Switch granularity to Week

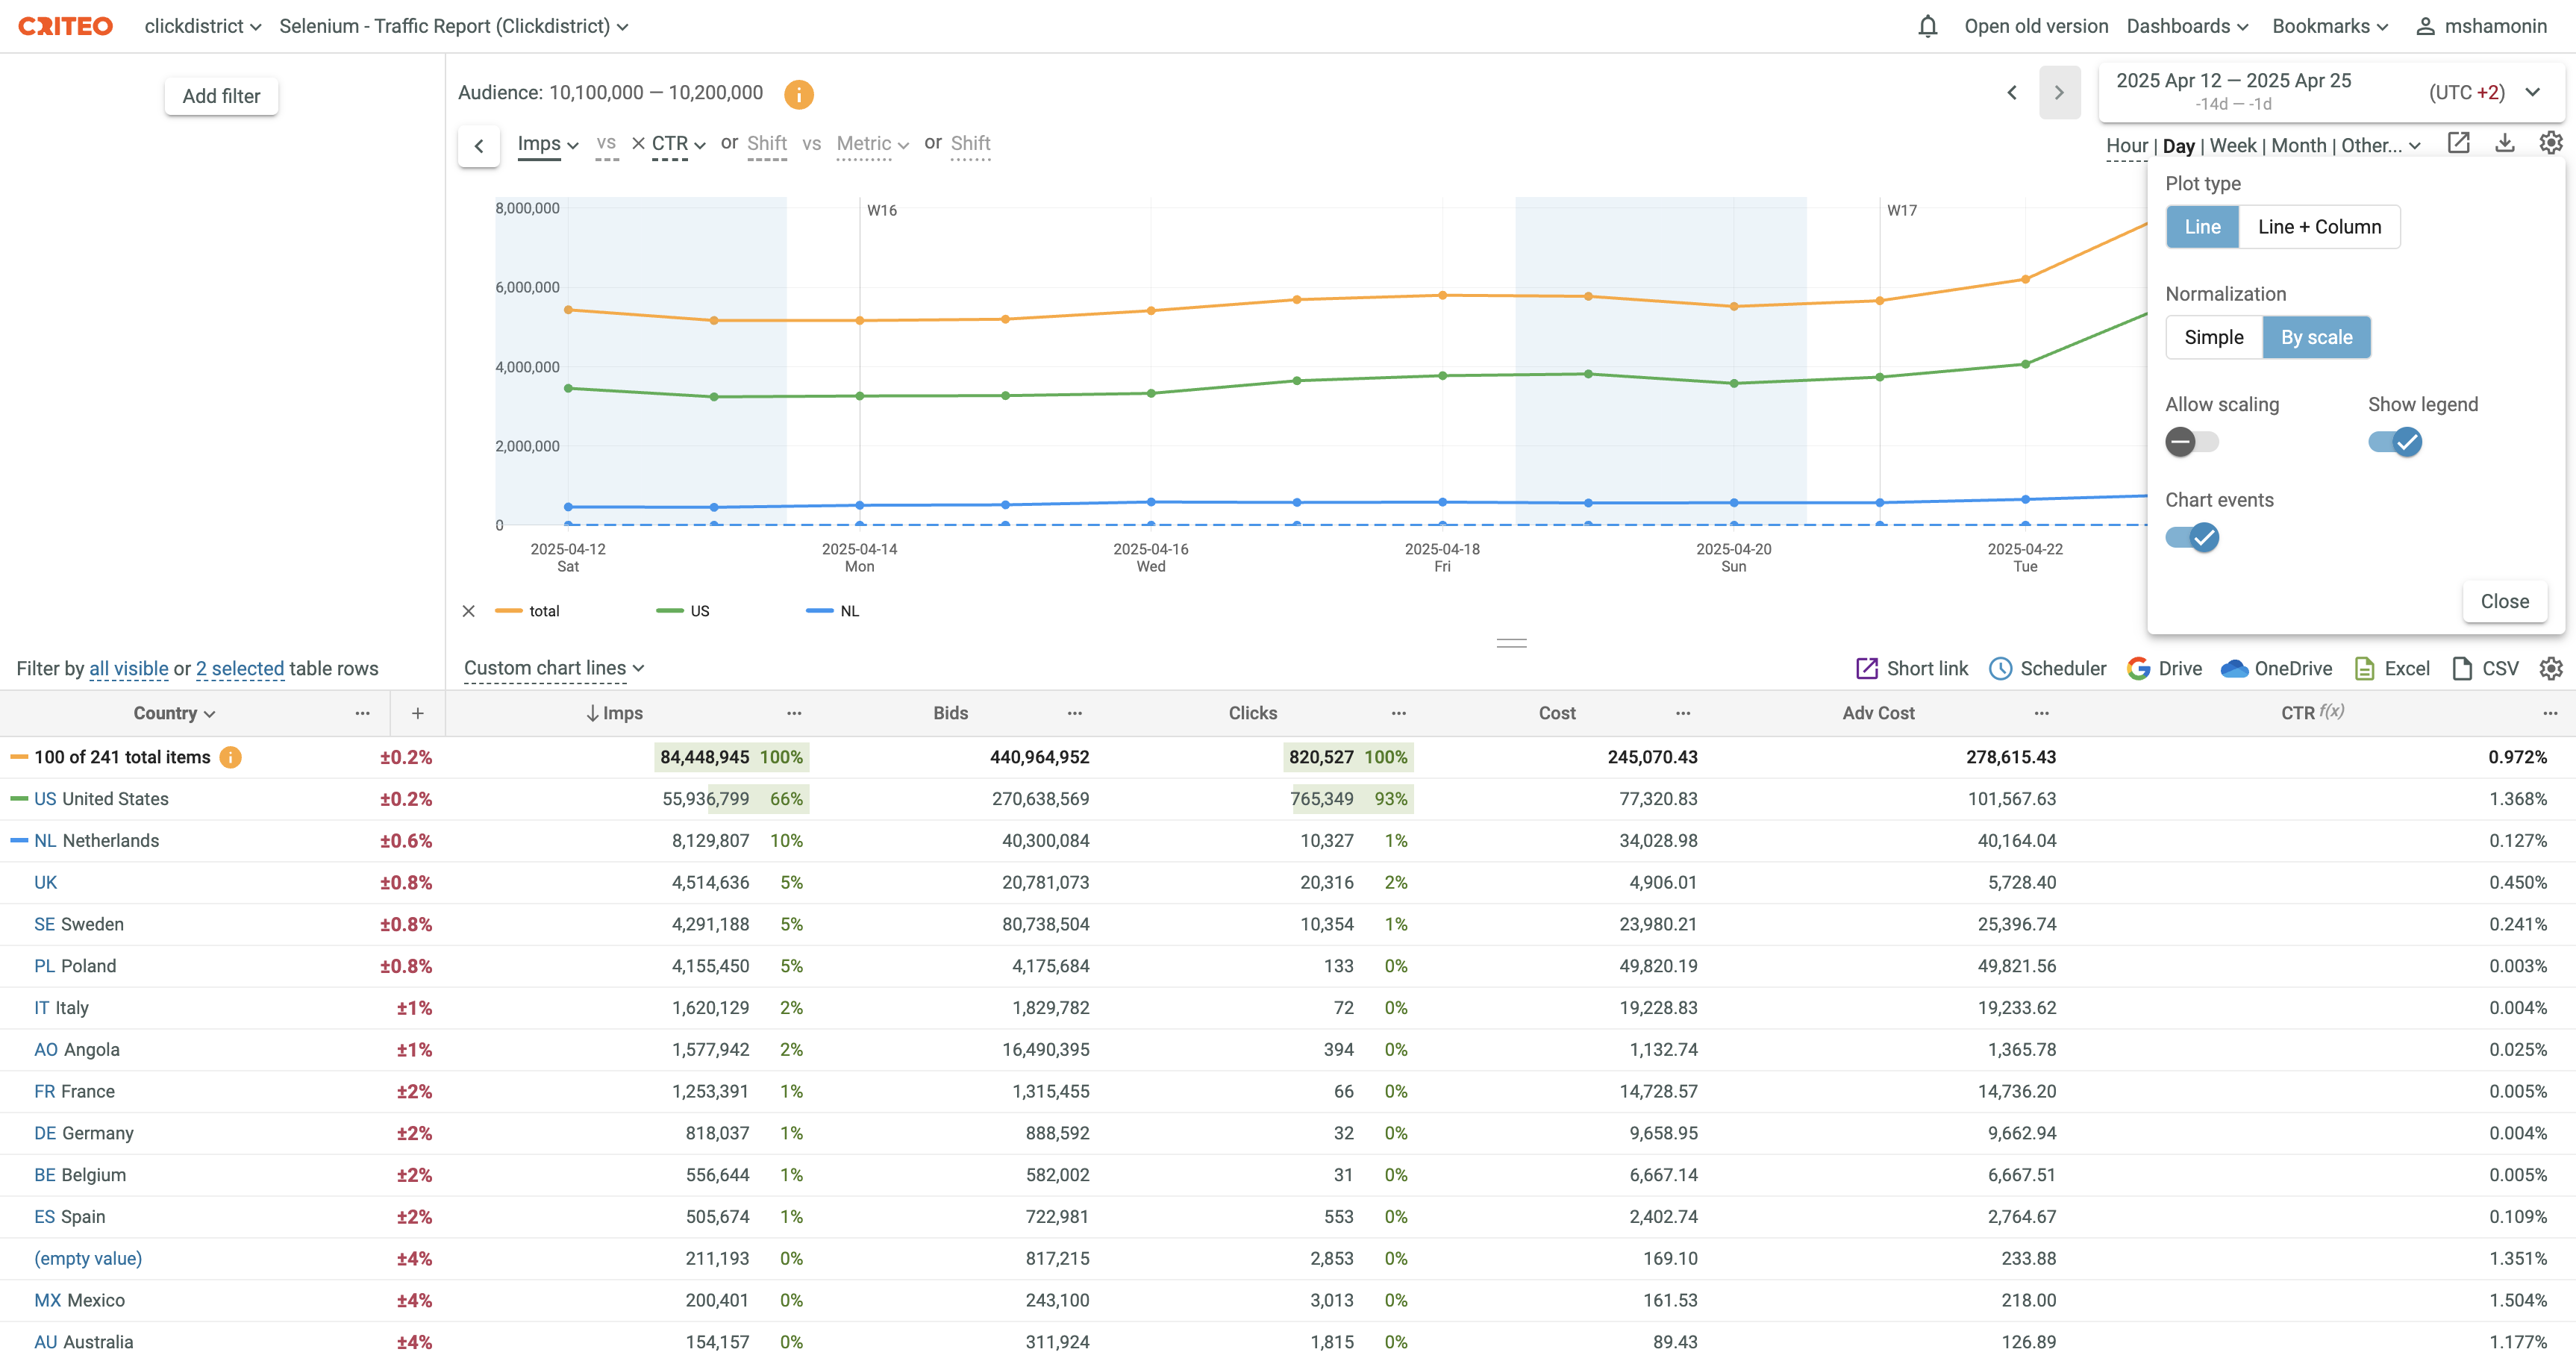click(x=2232, y=146)
